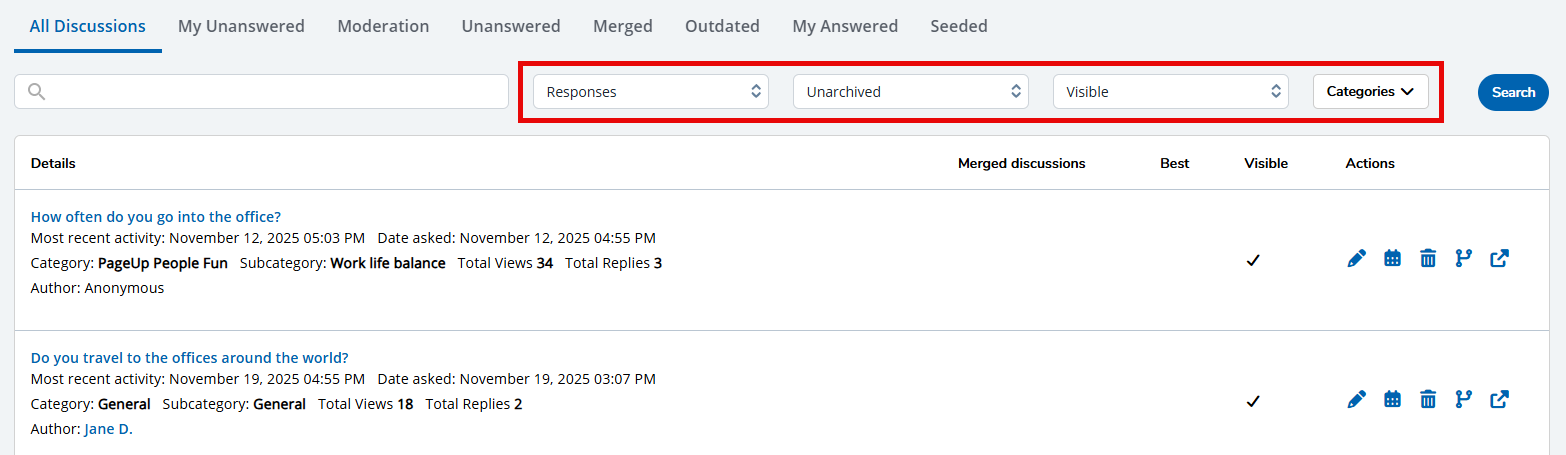The width and height of the screenshot is (1566, 455).
Task: Click merge icon for travel offices discussion
Action: click(1464, 400)
